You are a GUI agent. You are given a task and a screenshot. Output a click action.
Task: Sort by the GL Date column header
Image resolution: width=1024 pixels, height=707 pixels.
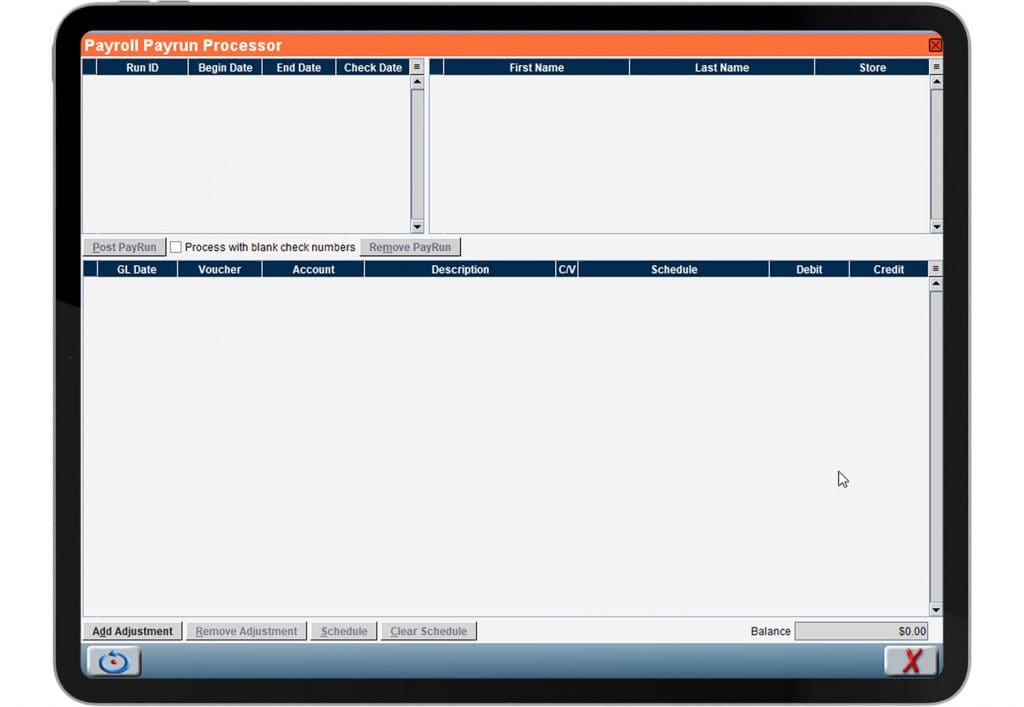point(137,268)
